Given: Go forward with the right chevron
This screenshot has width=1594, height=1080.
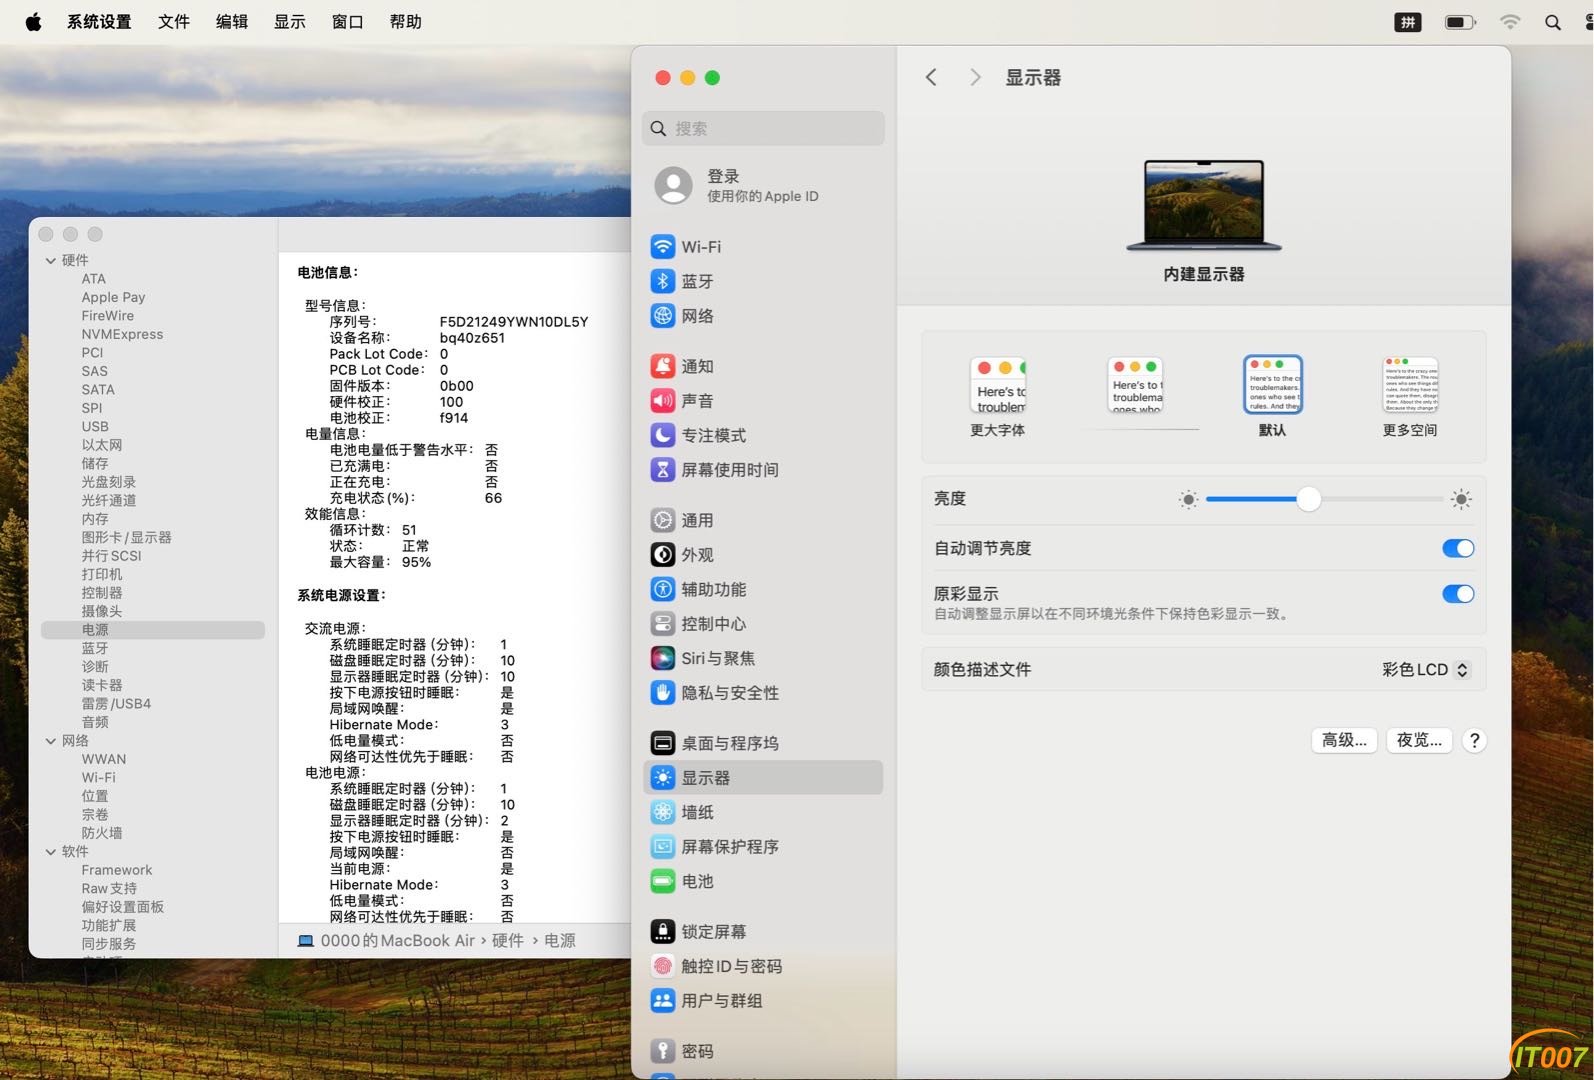Looking at the screenshot, I should [975, 78].
